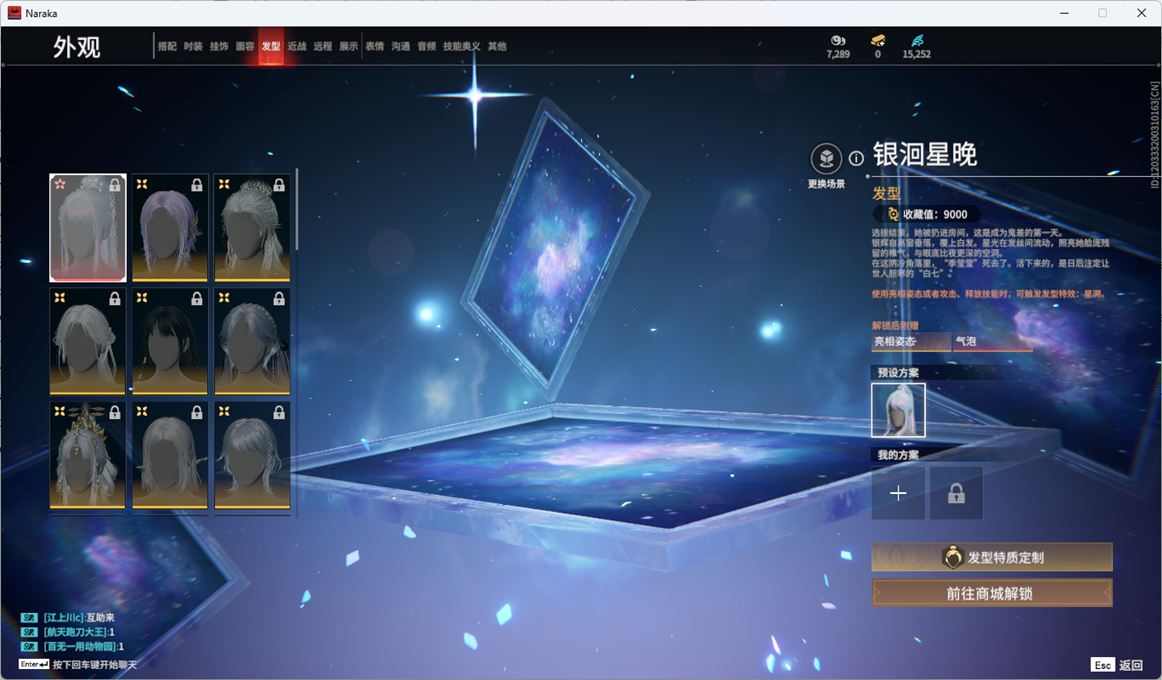
Task: Open the 更换场景 scene change icon
Action: coord(826,158)
